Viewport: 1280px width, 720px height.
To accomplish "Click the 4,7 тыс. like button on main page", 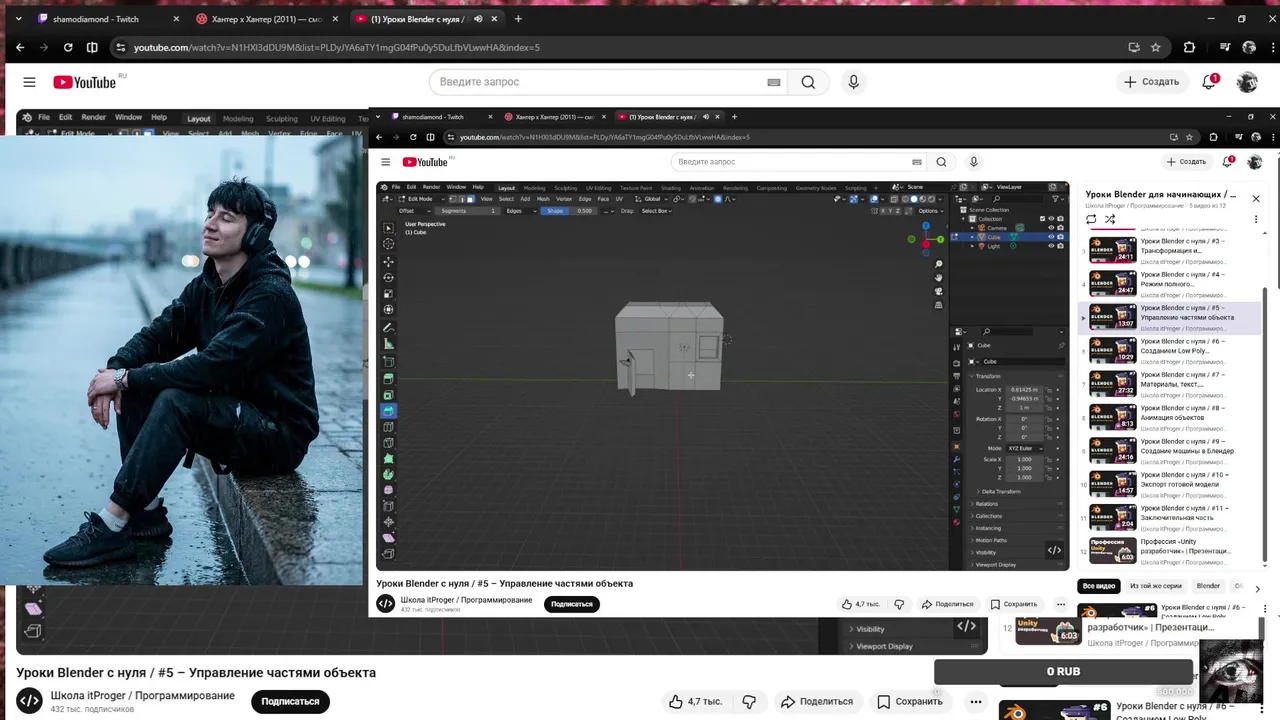I will [x=697, y=701].
